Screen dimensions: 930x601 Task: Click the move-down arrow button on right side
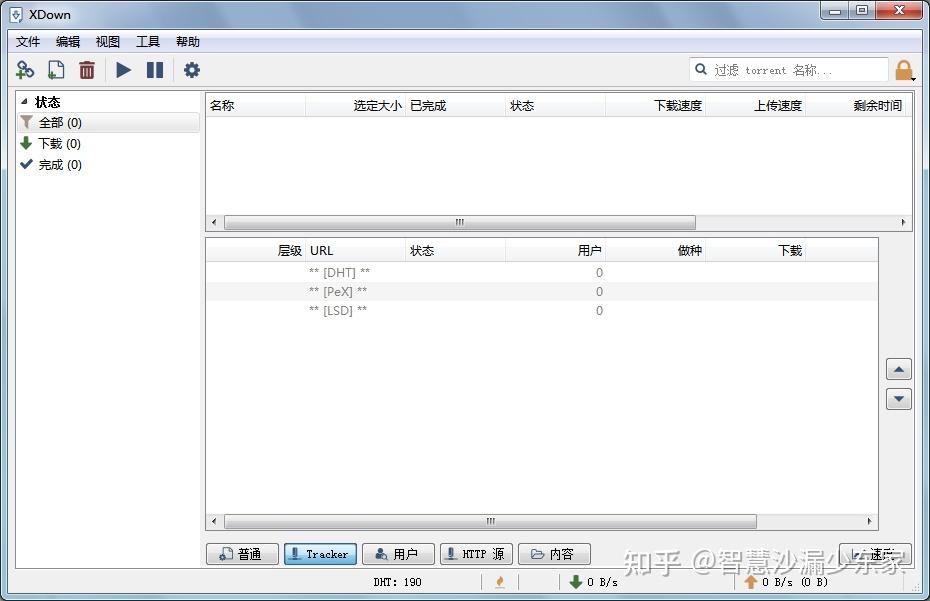[898, 398]
